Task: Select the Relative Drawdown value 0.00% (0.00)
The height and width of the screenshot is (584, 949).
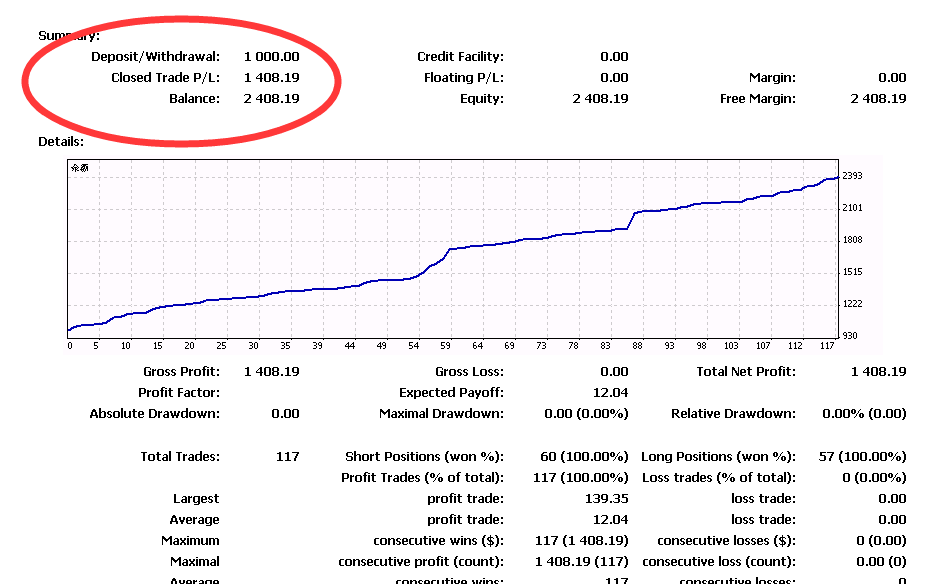Action: point(864,414)
